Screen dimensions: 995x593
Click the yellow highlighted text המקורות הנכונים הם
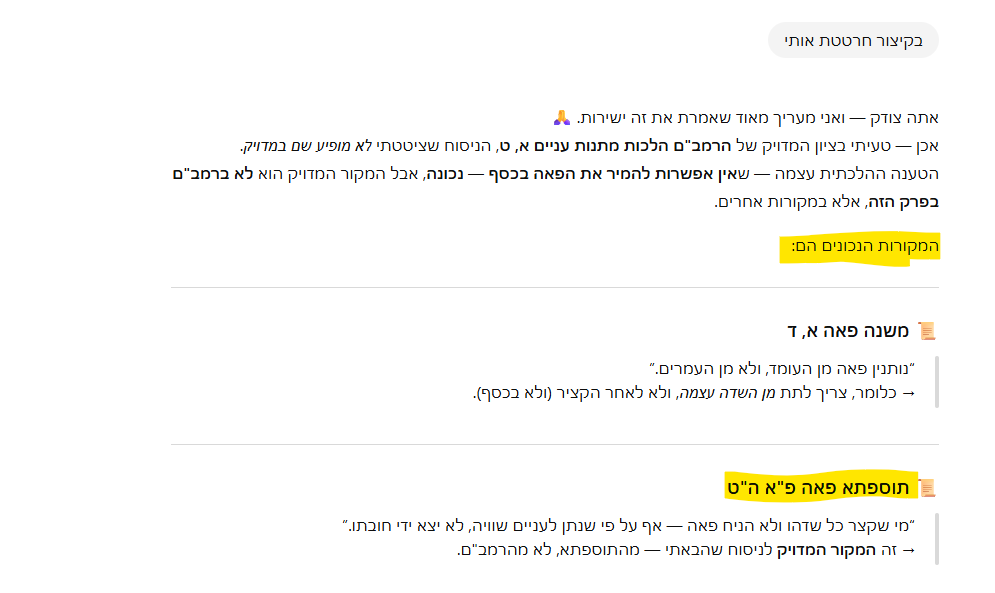pyautogui.click(x=860, y=247)
